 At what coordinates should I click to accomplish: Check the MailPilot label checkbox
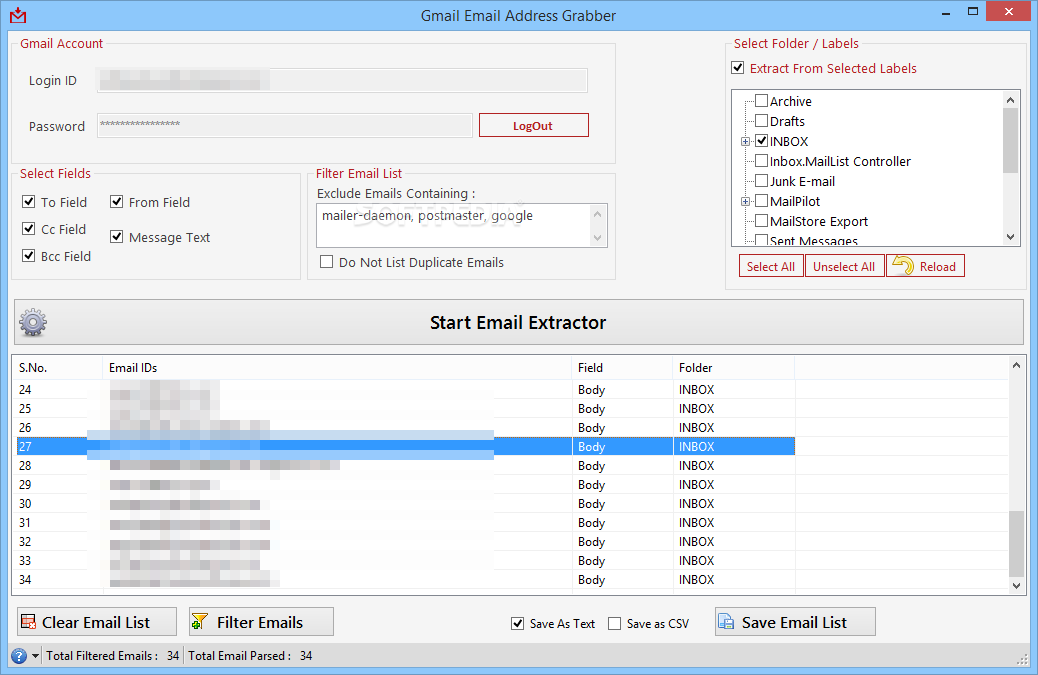point(762,201)
